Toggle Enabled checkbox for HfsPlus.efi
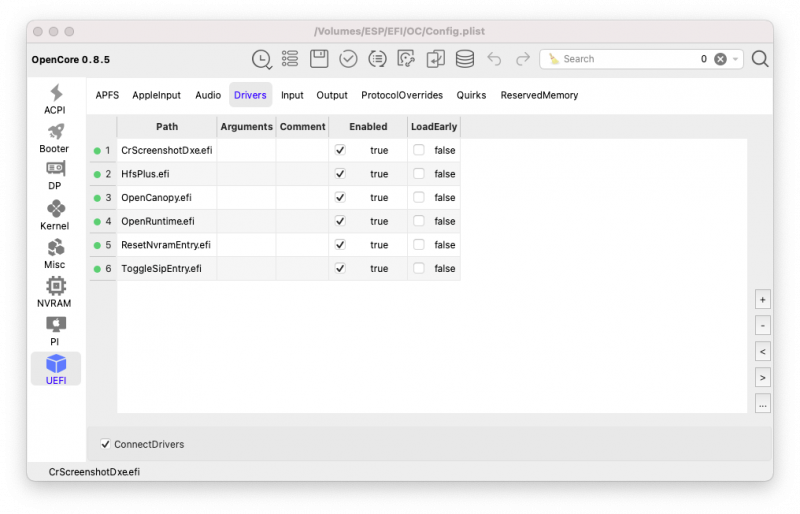The height and width of the screenshot is (514, 800). [340, 174]
